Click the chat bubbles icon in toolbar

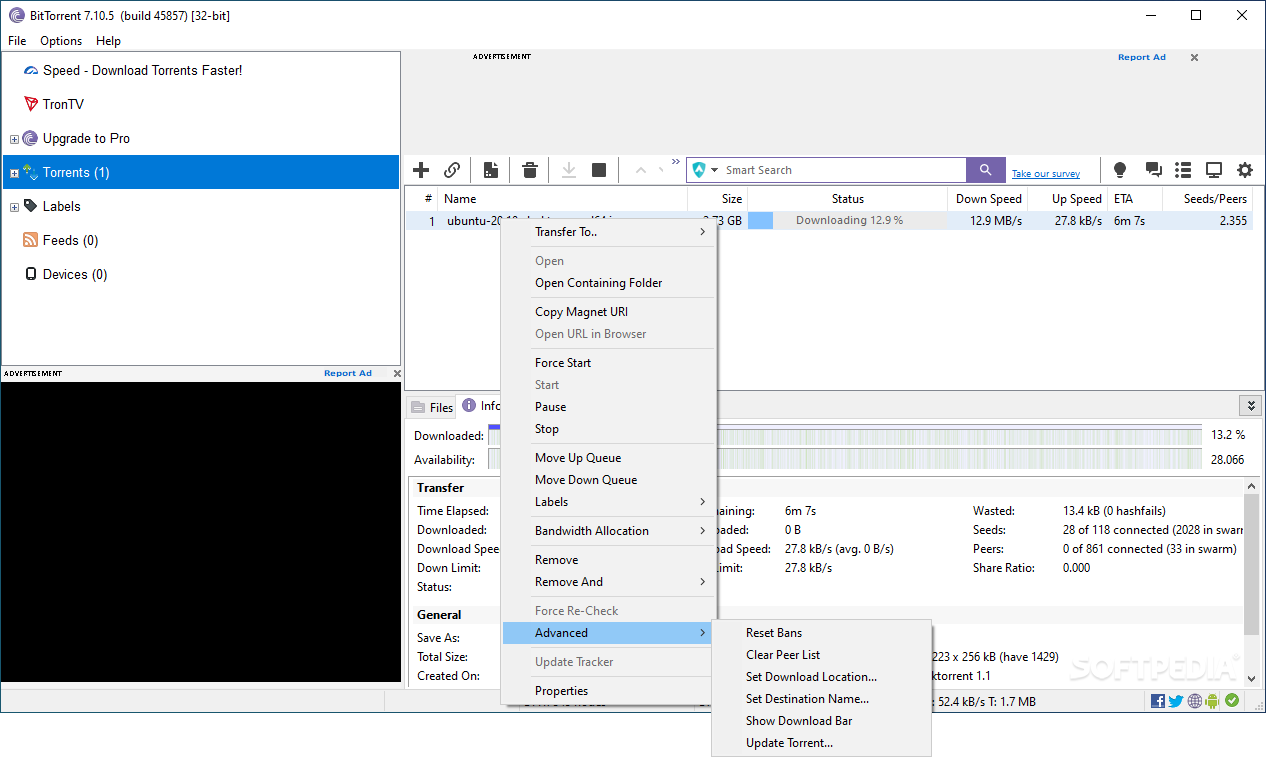click(1153, 170)
